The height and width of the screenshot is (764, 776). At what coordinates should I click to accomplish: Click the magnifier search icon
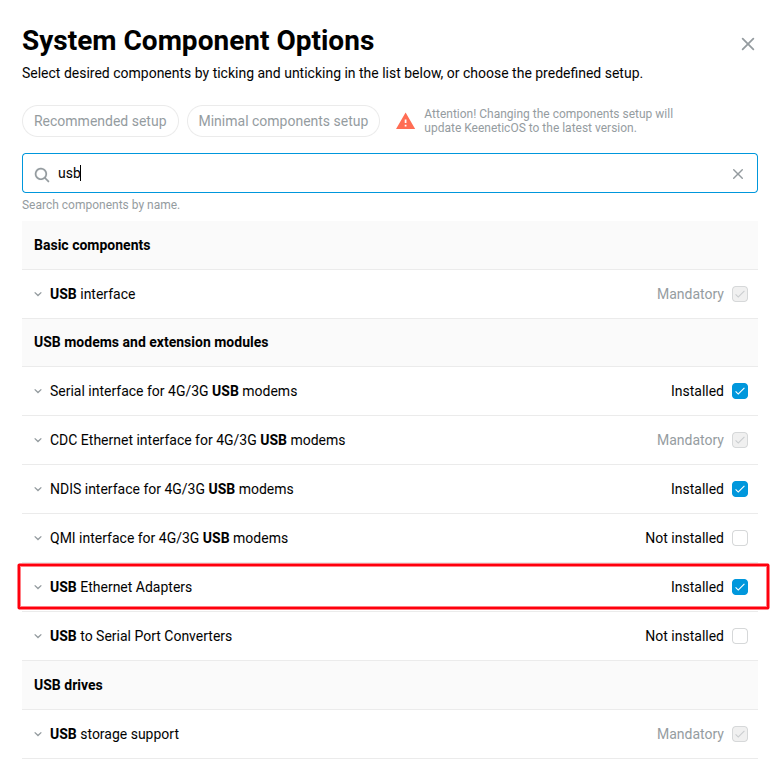pos(42,174)
